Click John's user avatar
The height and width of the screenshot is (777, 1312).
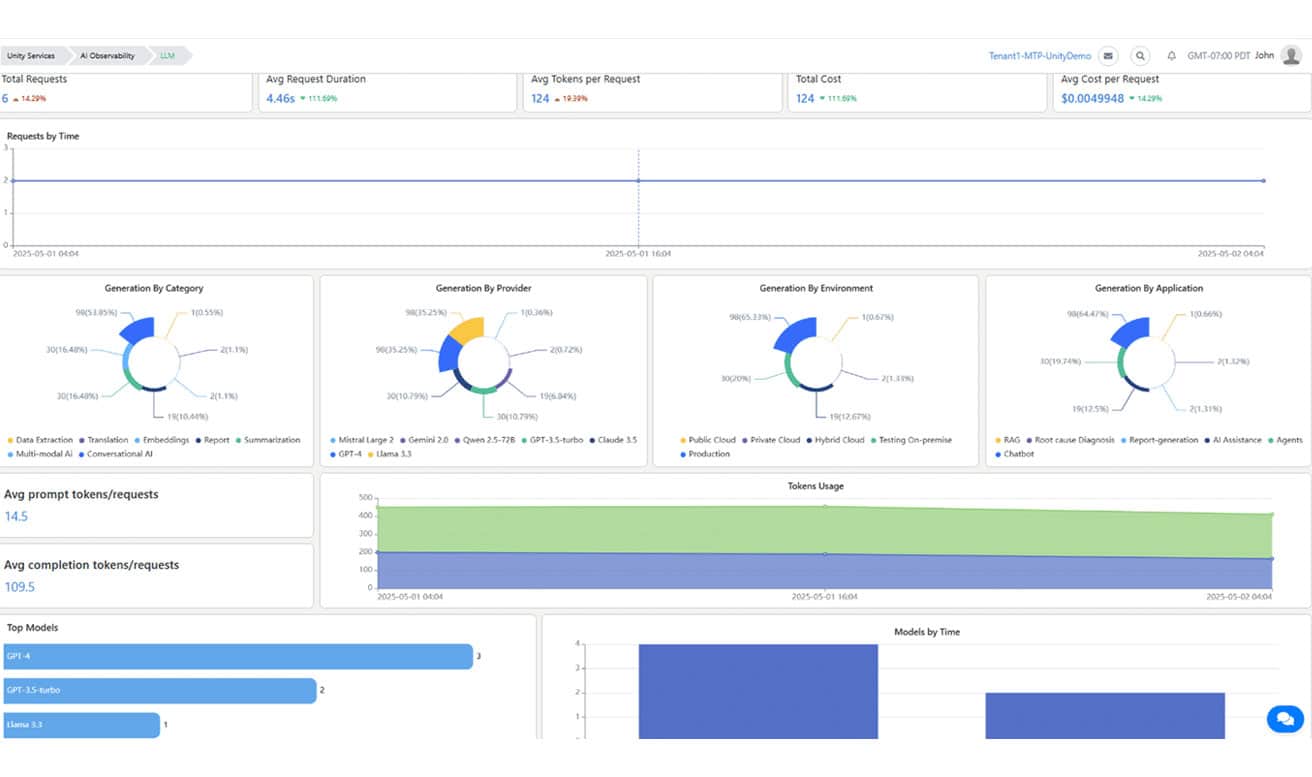click(x=1293, y=56)
